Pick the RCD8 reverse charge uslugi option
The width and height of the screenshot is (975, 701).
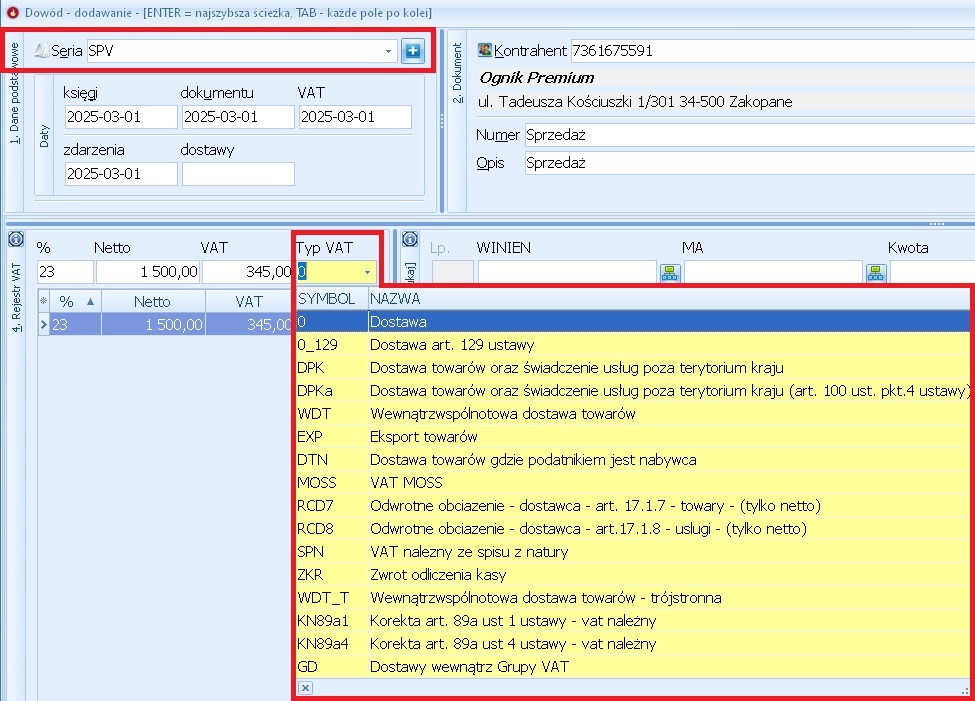point(633,529)
